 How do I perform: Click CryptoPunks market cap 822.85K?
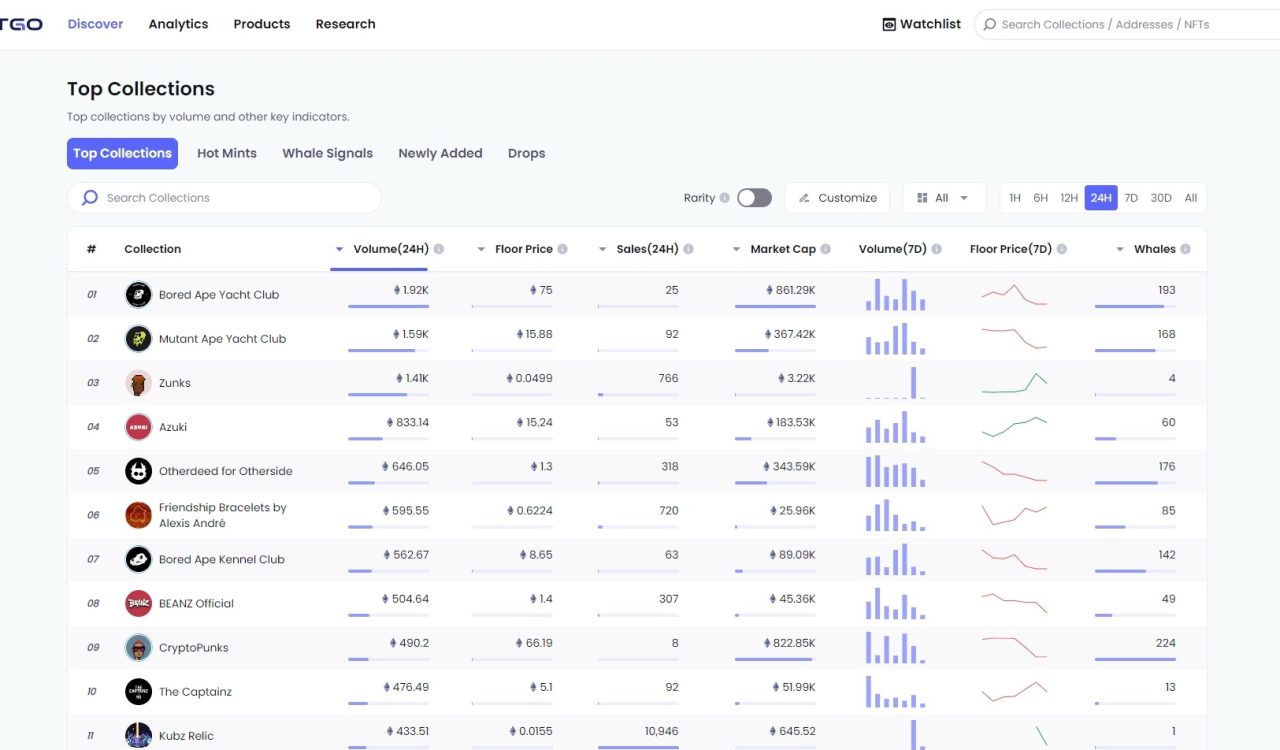coord(790,643)
